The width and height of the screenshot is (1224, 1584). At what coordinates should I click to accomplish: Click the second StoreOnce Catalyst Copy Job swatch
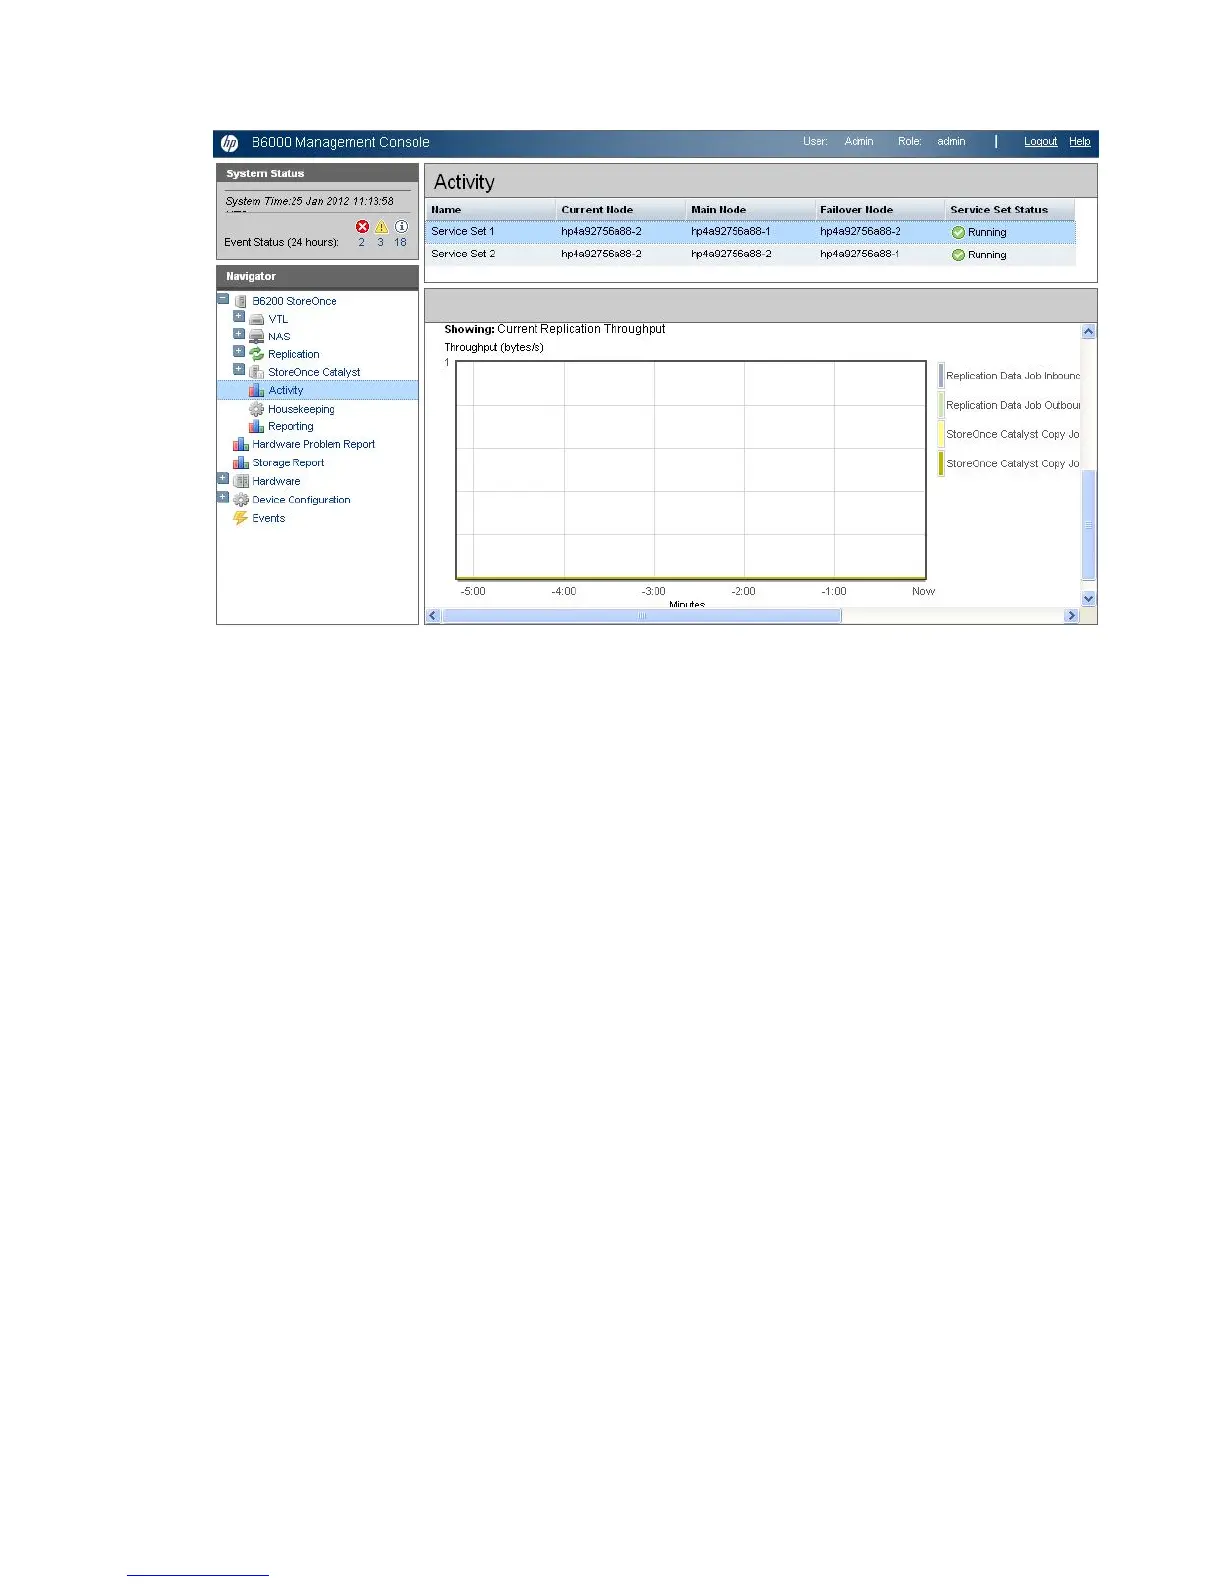pos(941,463)
